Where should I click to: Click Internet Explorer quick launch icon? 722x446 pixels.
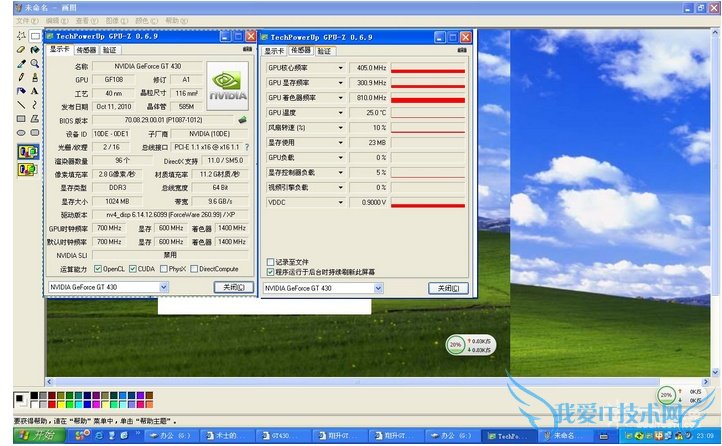pos(99,435)
